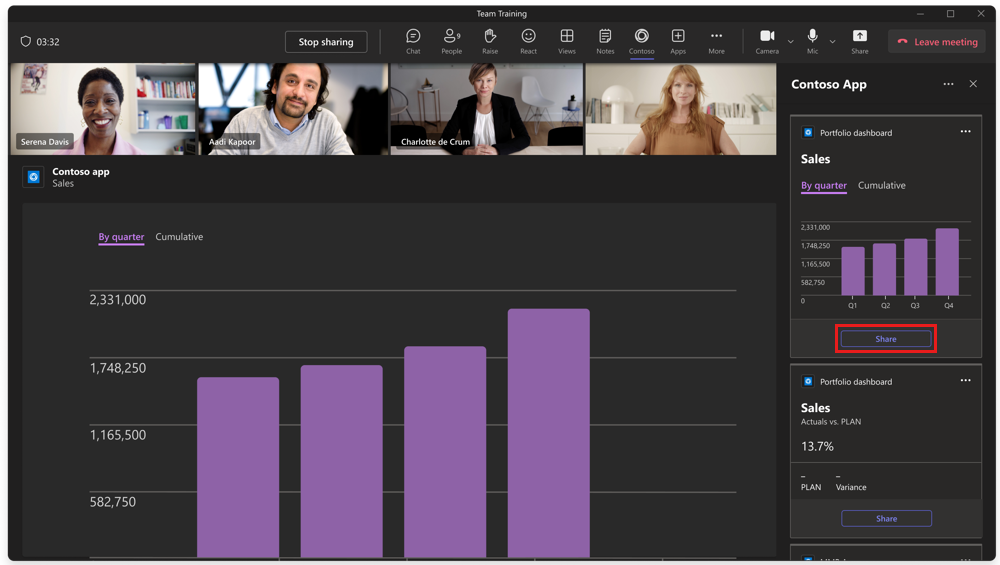Open Contoso App panel more options
This screenshot has height=565, width=1000.
948,84
